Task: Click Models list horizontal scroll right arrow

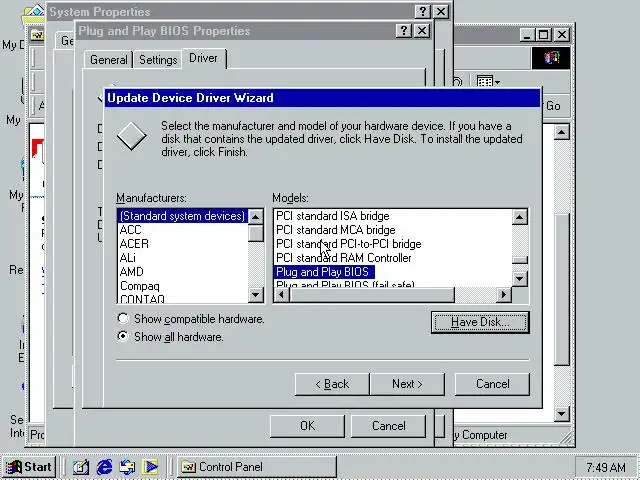Action: (504, 294)
